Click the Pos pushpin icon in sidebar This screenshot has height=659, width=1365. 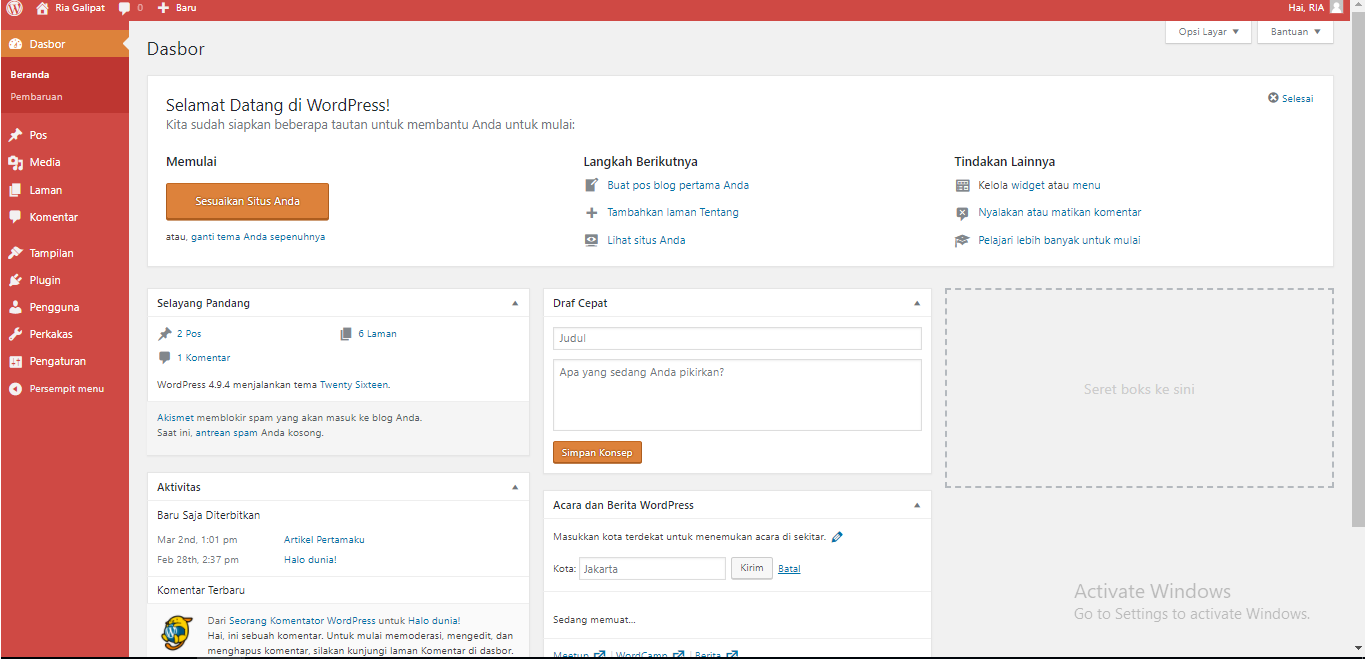click(x=15, y=135)
